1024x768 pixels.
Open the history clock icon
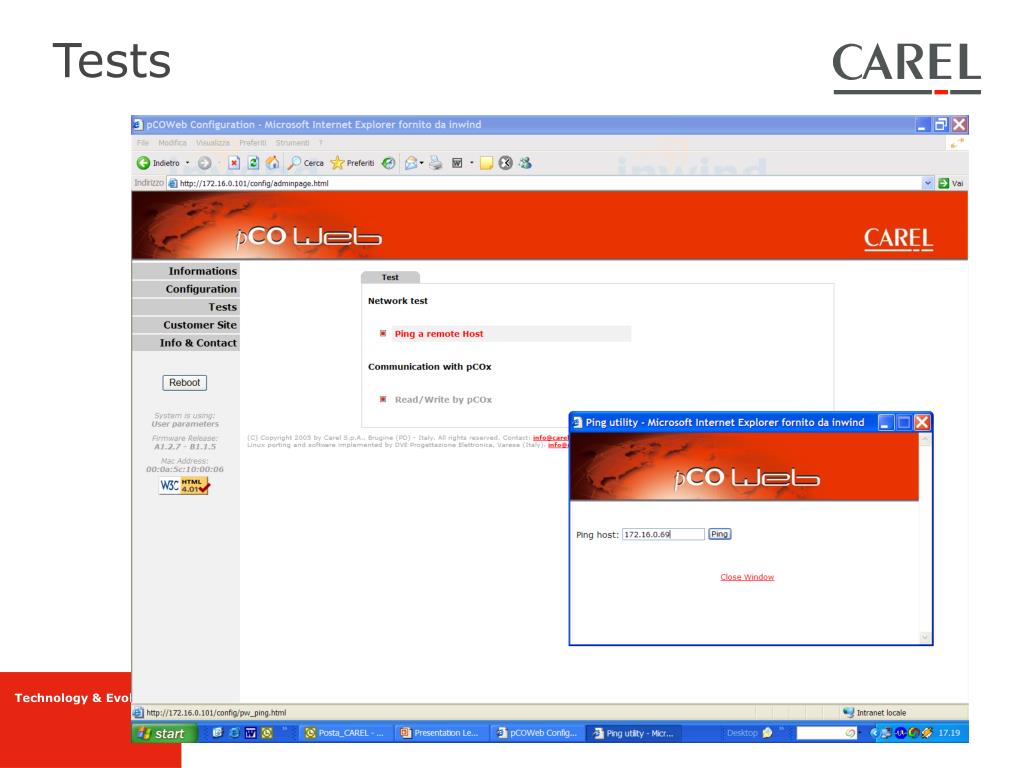coord(389,163)
